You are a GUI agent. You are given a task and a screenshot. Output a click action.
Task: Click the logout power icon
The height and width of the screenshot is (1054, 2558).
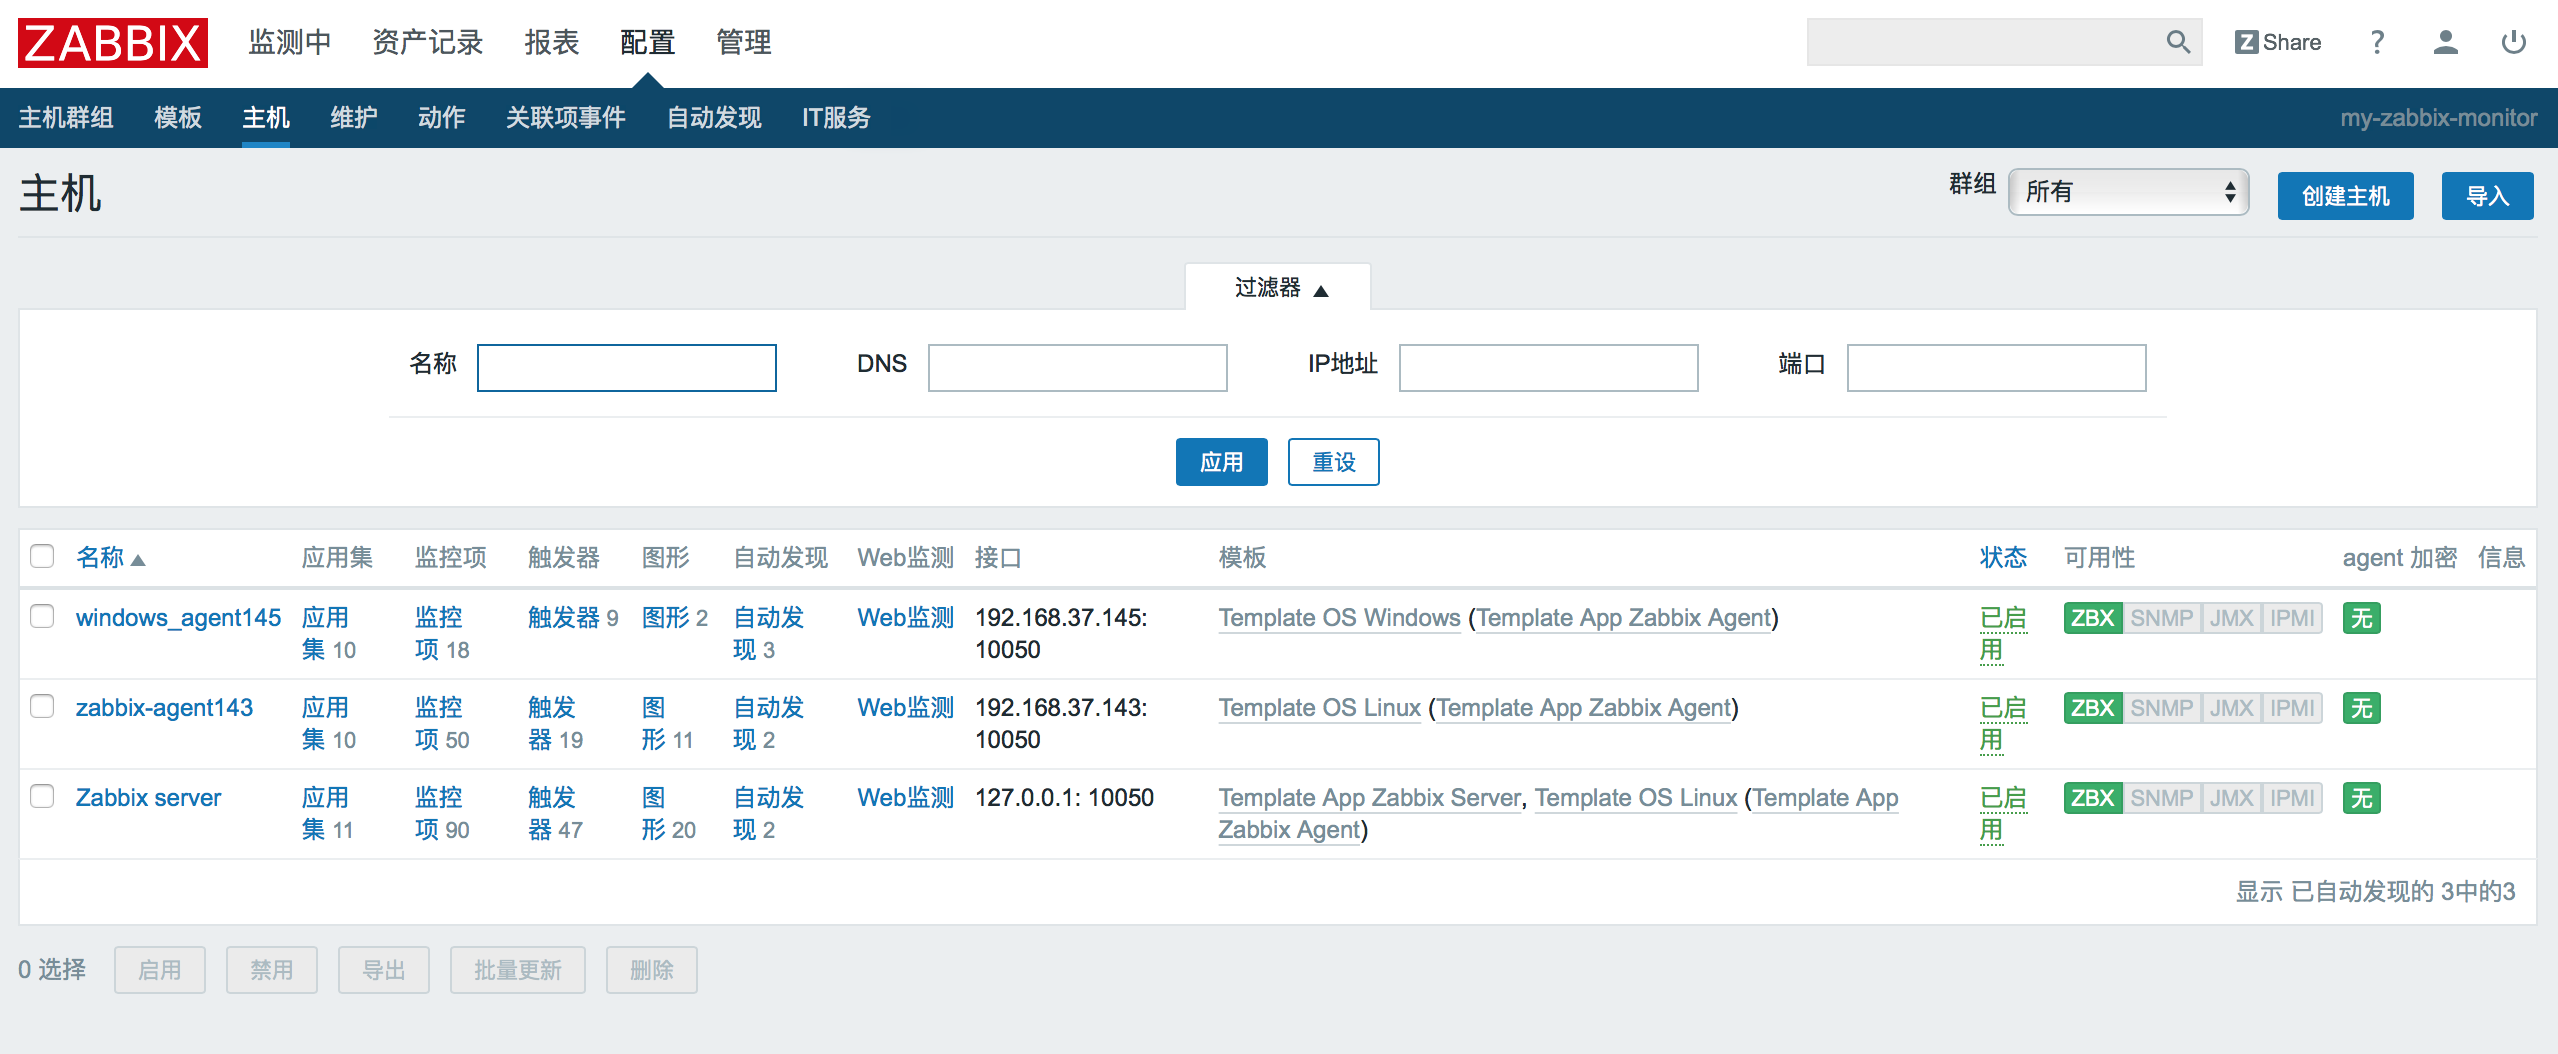(x=2513, y=42)
